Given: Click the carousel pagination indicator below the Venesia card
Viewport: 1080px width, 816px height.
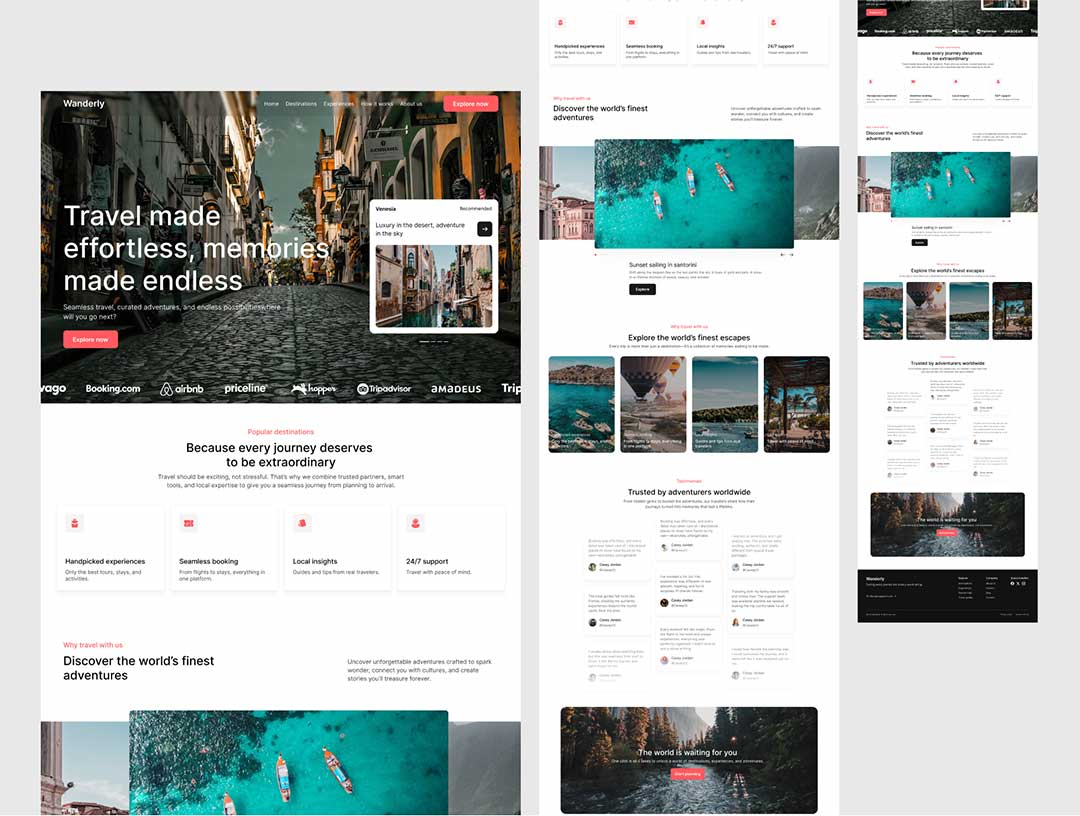Looking at the screenshot, I should point(433,342).
